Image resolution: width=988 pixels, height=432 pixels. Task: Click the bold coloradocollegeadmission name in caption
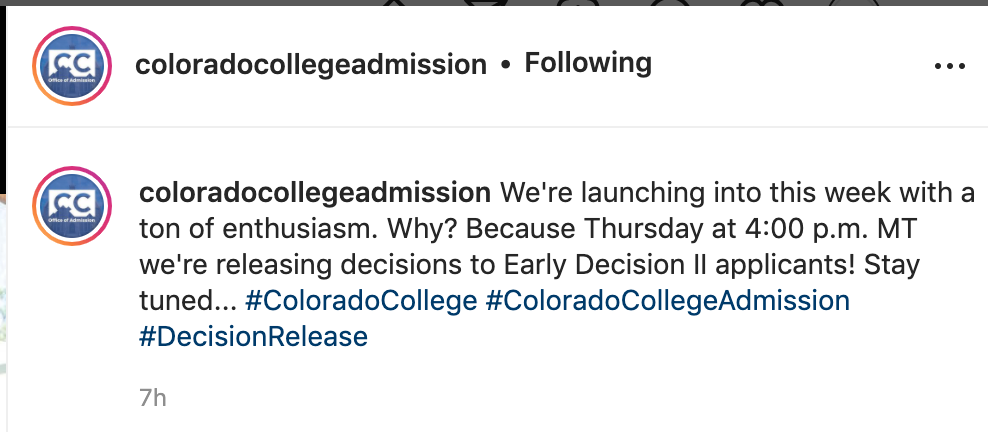point(314,193)
